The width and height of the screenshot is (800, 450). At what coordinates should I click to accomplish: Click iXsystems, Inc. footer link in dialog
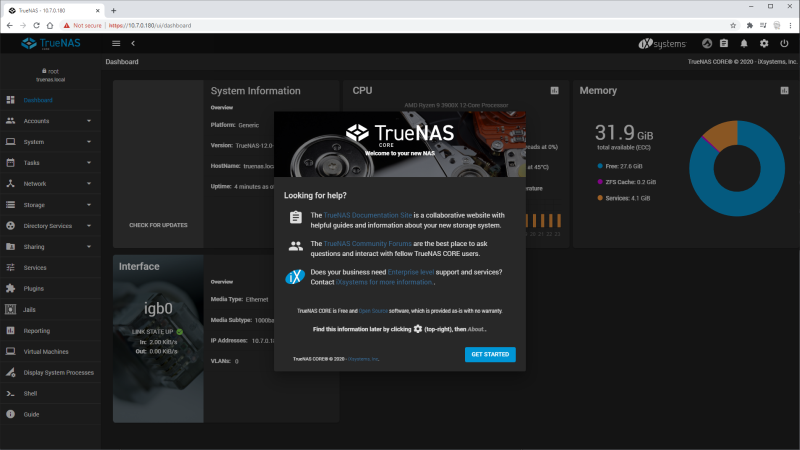pos(363,359)
